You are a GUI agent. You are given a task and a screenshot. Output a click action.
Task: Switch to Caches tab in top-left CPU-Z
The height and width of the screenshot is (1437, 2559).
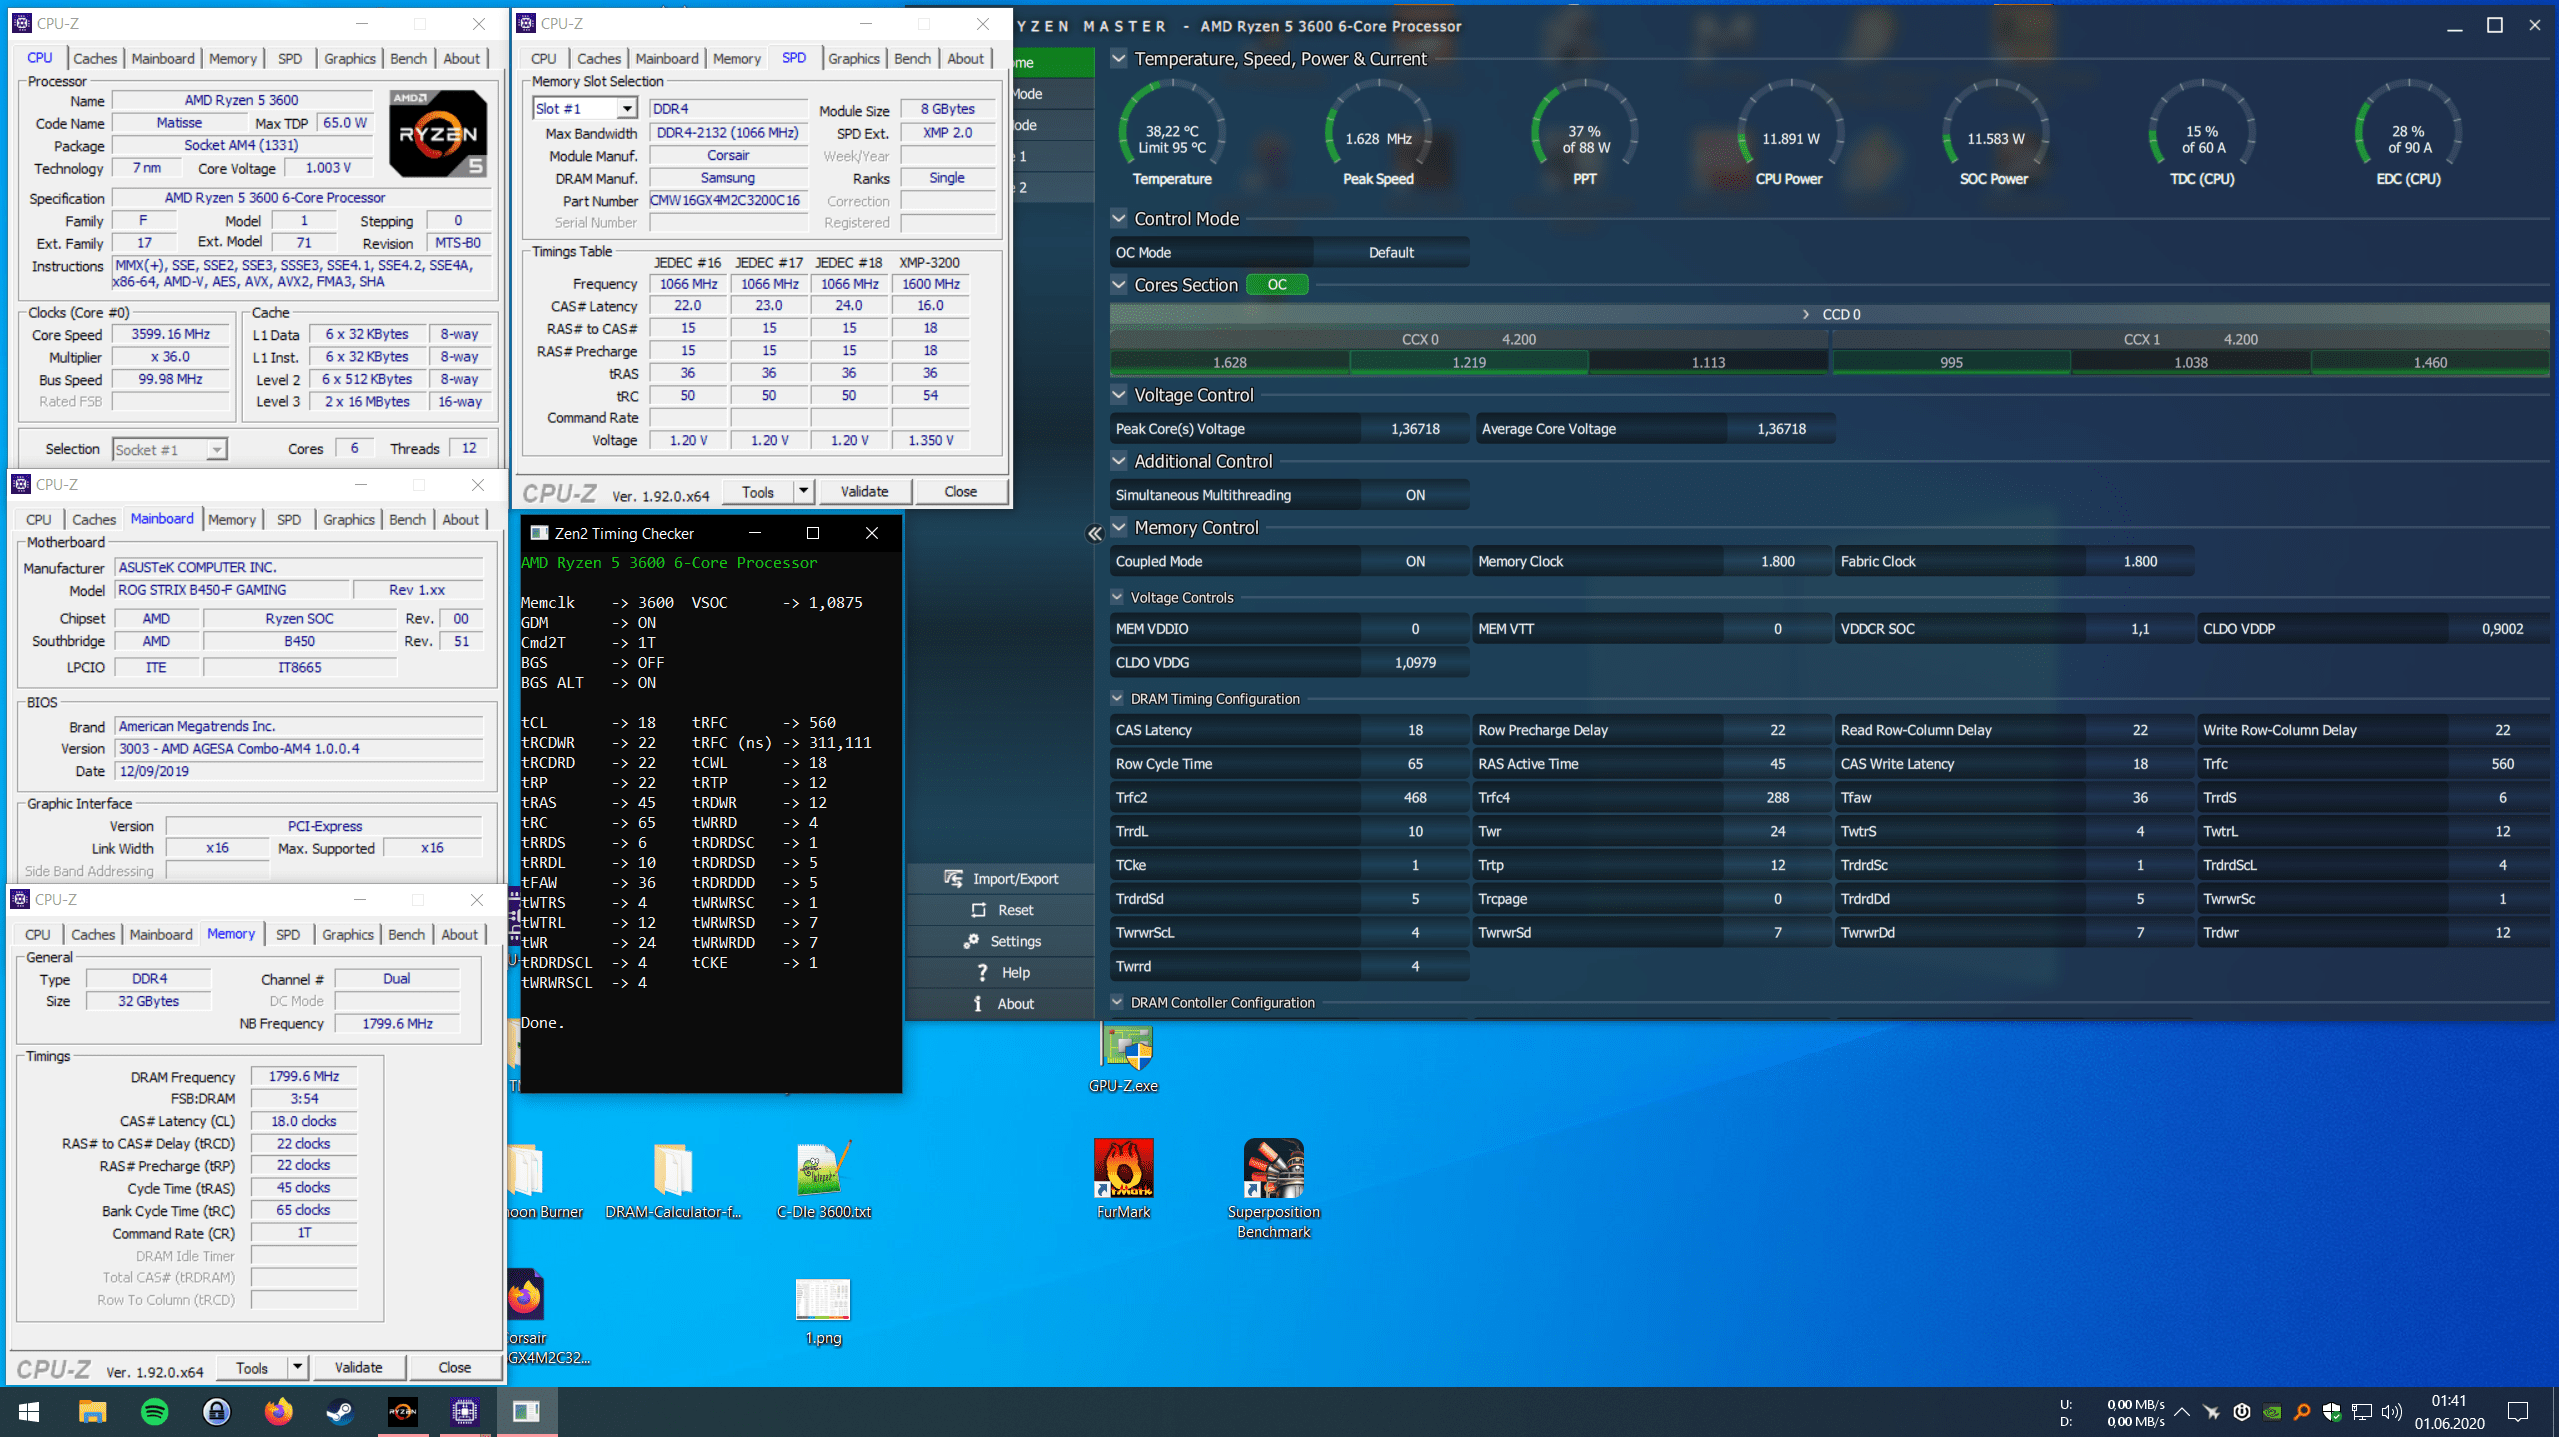tap(95, 58)
